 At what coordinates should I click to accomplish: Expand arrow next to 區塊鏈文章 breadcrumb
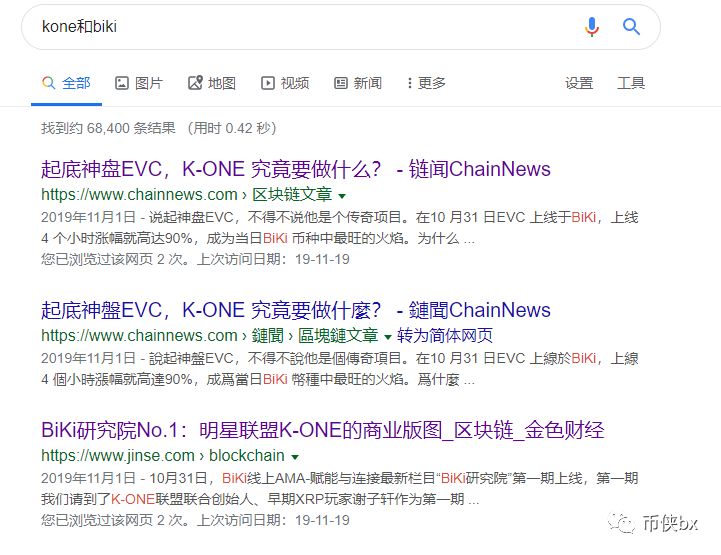pos(388,337)
